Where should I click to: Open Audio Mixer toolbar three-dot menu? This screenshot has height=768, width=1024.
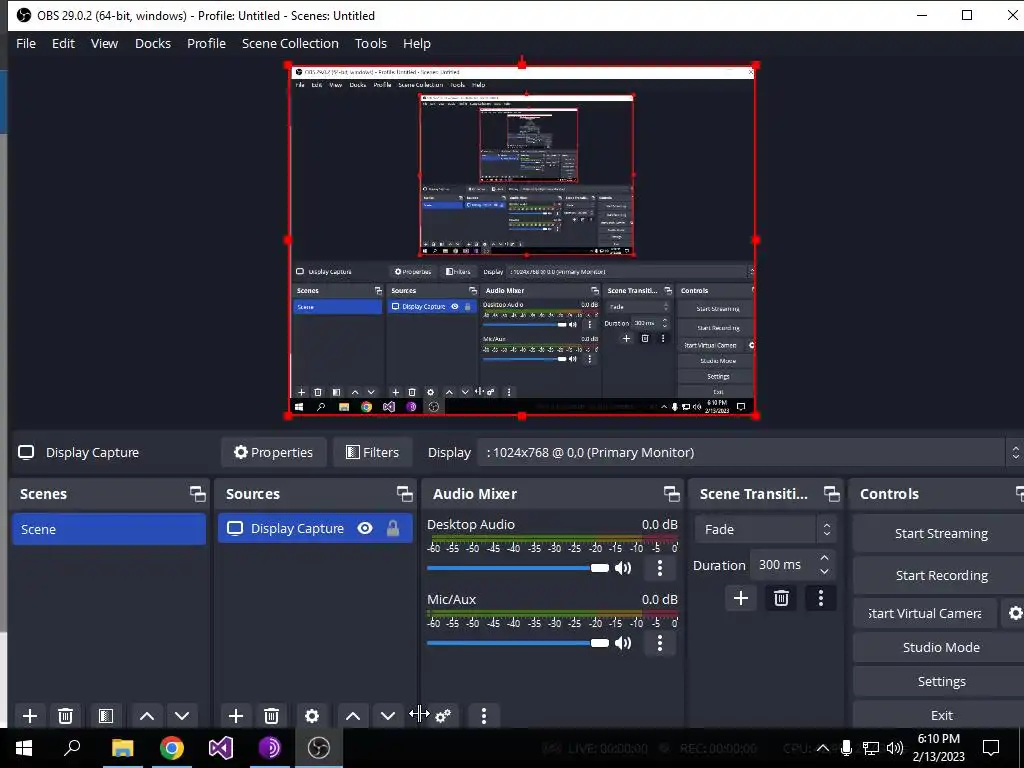[x=484, y=716]
